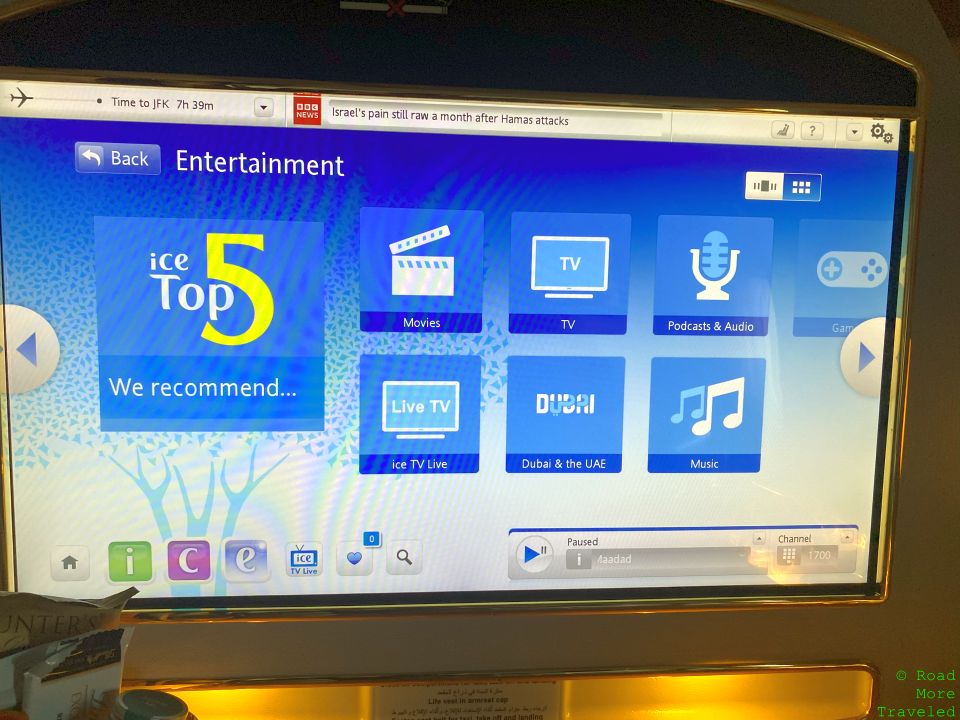Expand the flight info dropdown arrow
This screenshot has width=960, height=720.
pyautogui.click(x=264, y=106)
